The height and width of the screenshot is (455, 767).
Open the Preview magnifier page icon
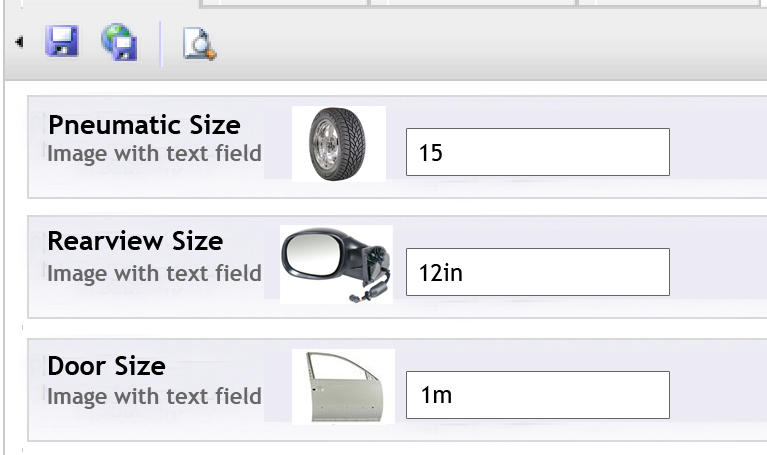point(199,44)
